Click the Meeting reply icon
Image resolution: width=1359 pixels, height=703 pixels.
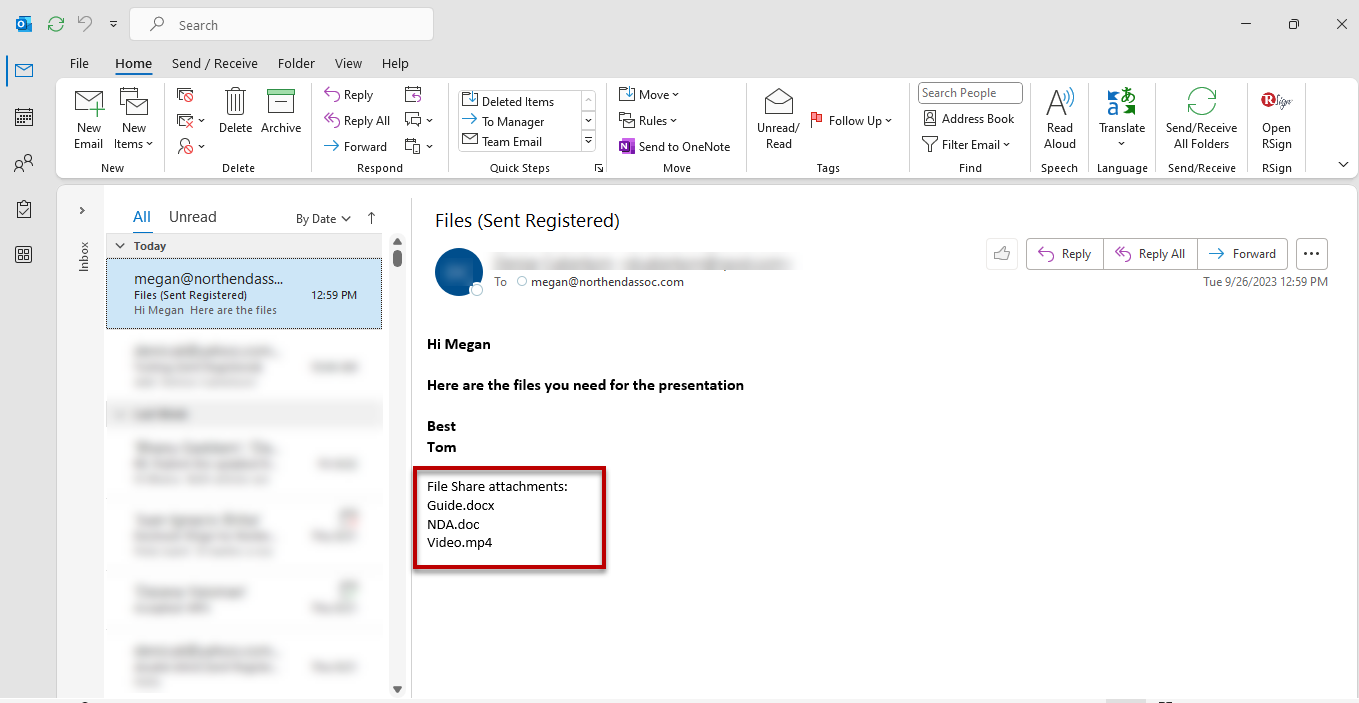pyautogui.click(x=413, y=94)
